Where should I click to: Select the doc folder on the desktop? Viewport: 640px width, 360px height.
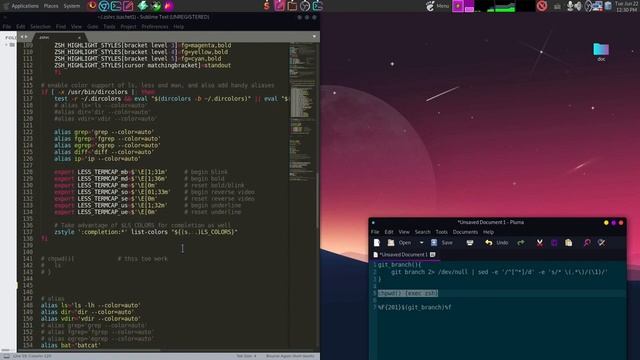pos(601,52)
